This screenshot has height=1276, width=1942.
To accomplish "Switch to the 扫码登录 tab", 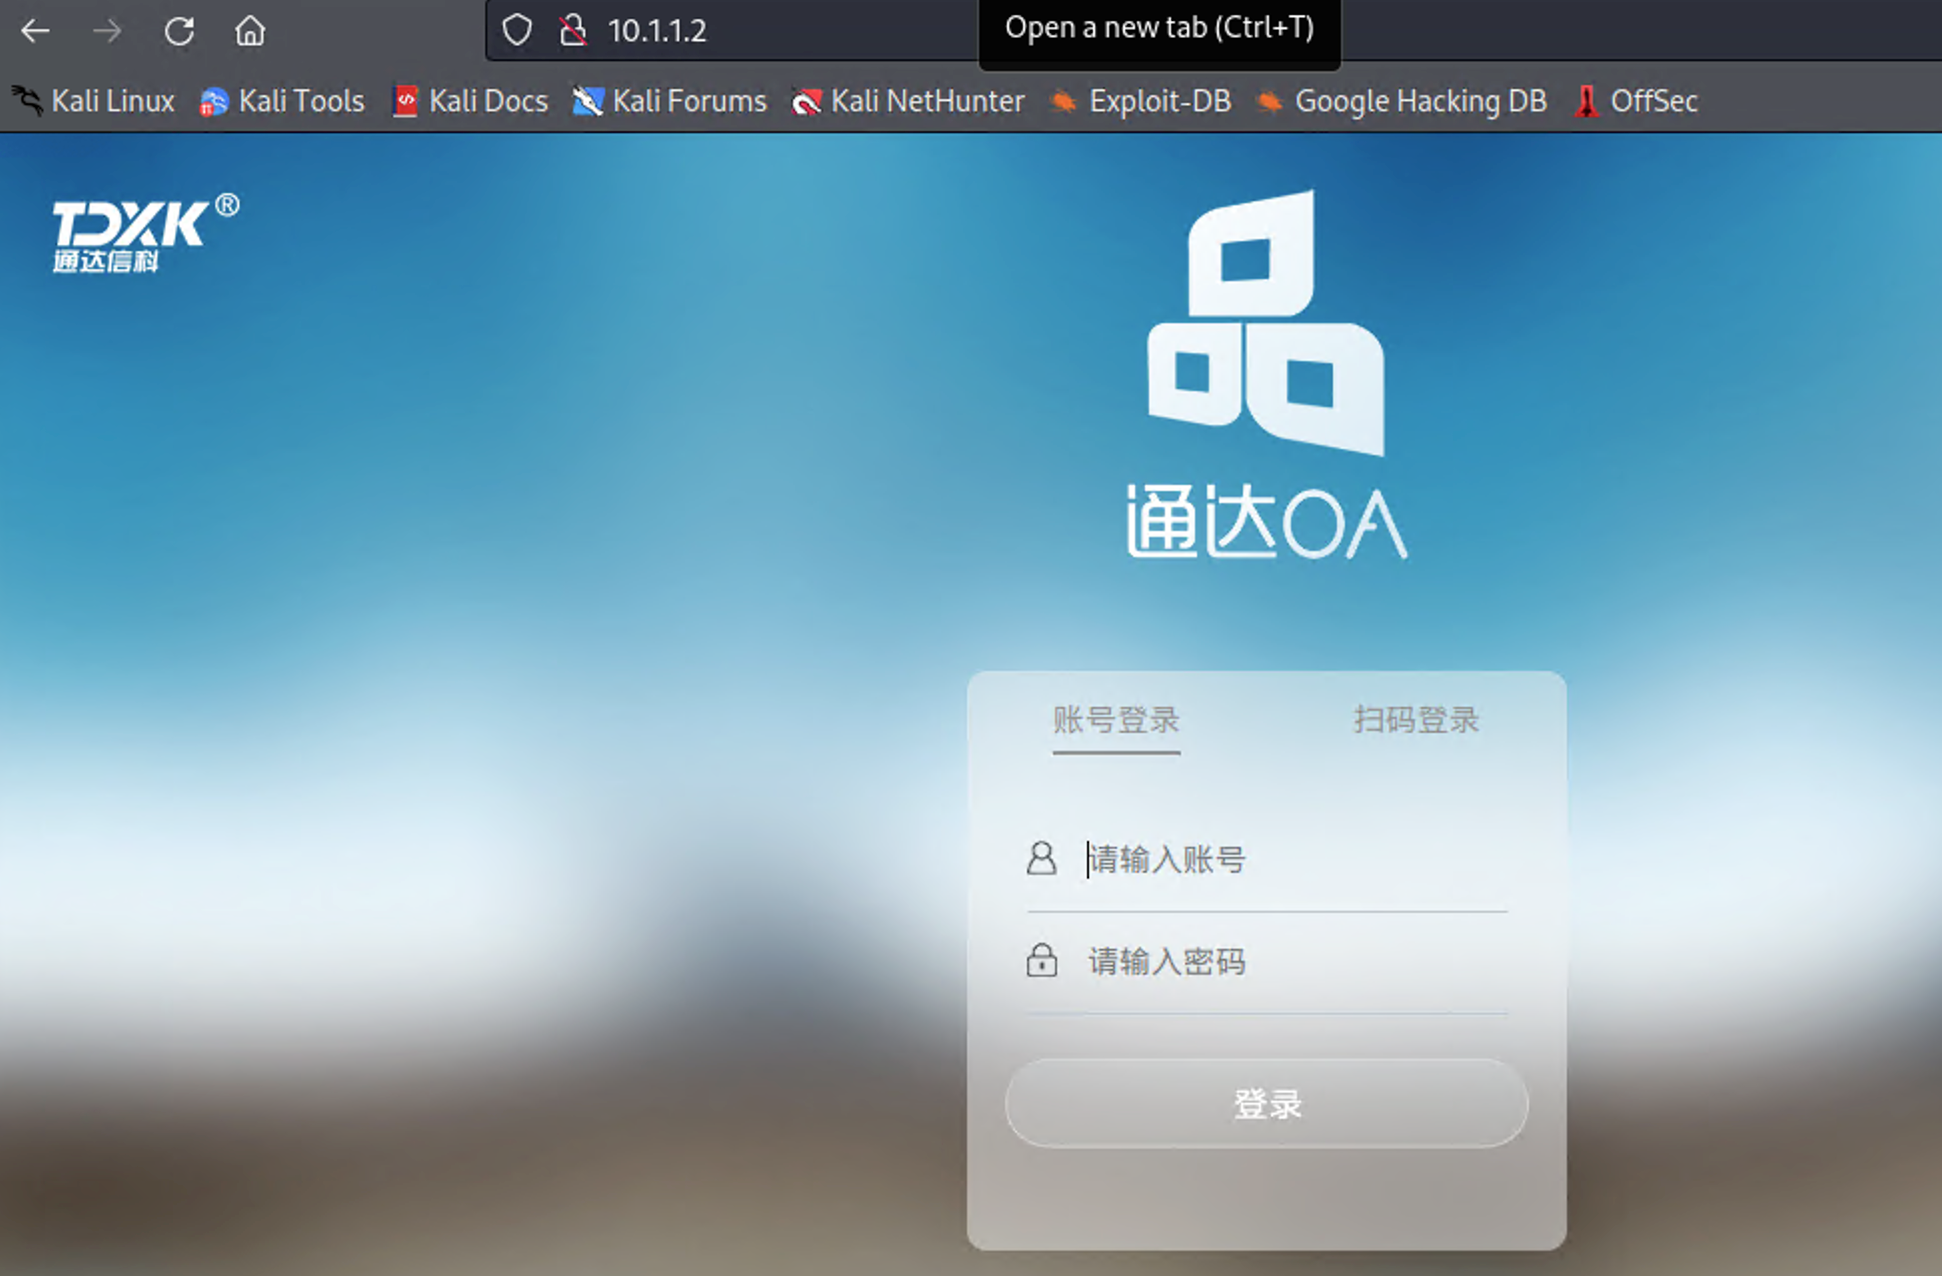I will pos(1416,720).
